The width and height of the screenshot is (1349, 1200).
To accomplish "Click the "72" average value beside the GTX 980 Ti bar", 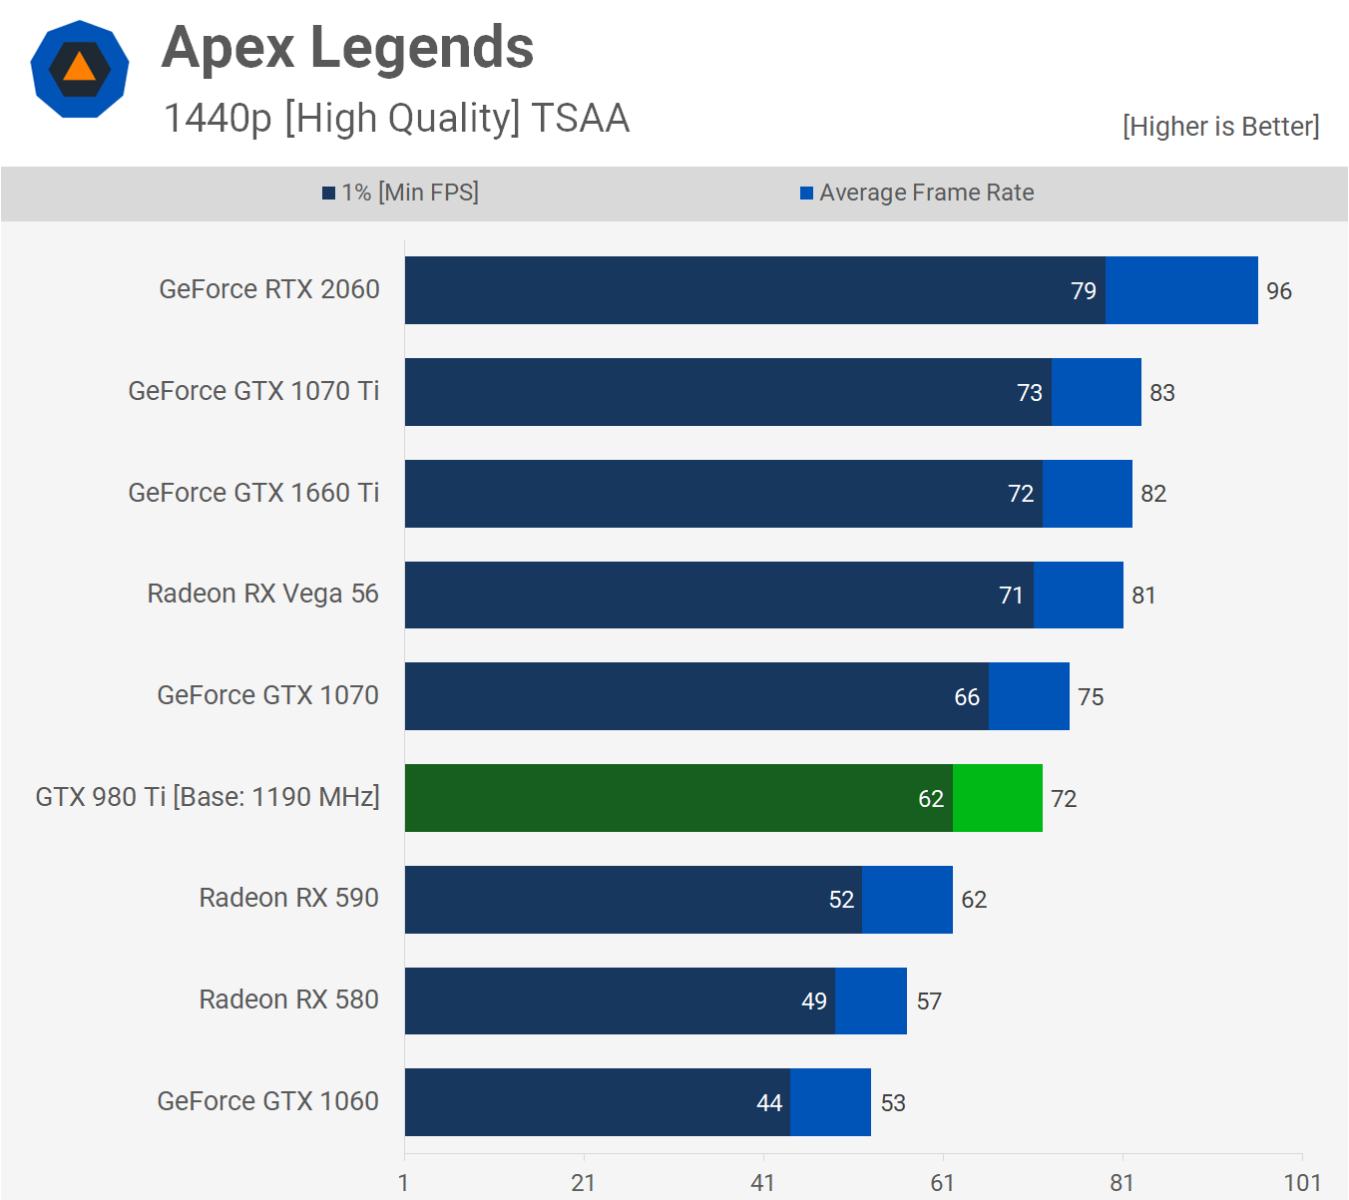I will tap(1064, 799).
